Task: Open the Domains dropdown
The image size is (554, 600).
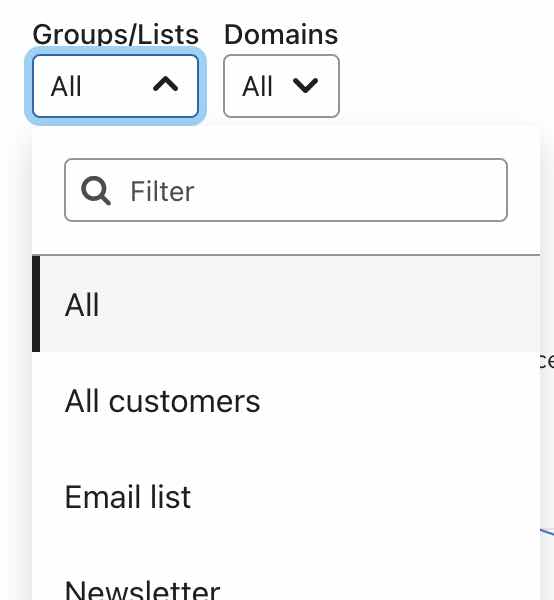Action: pyautogui.click(x=281, y=86)
